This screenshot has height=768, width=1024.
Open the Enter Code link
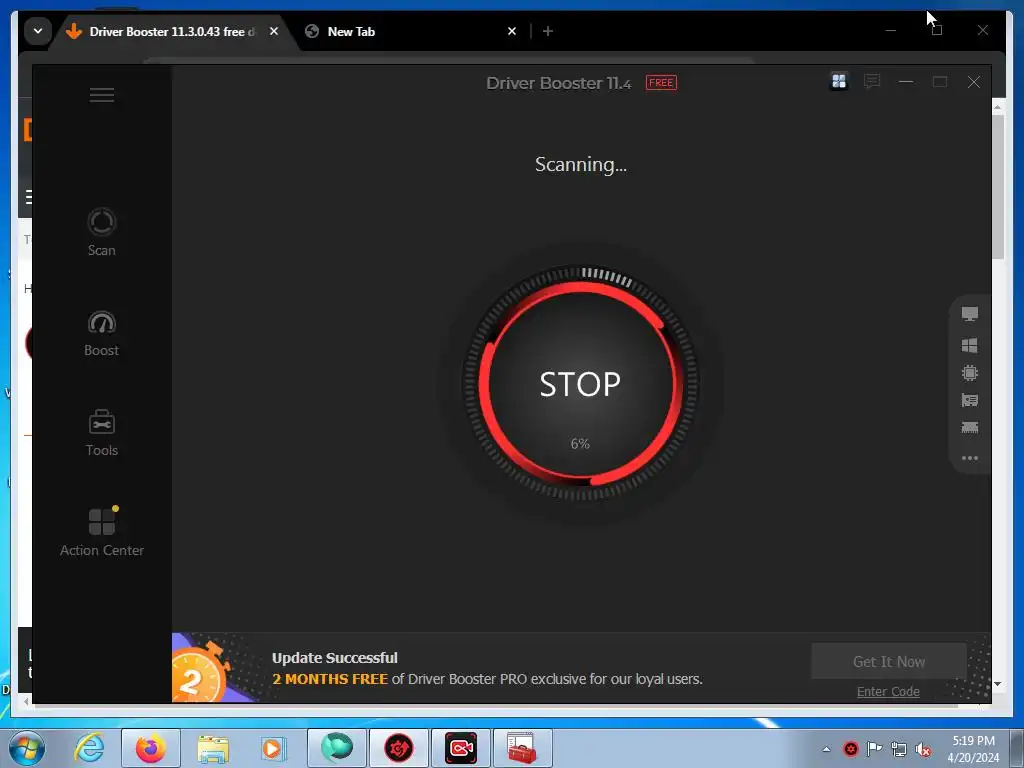click(888, 692)
